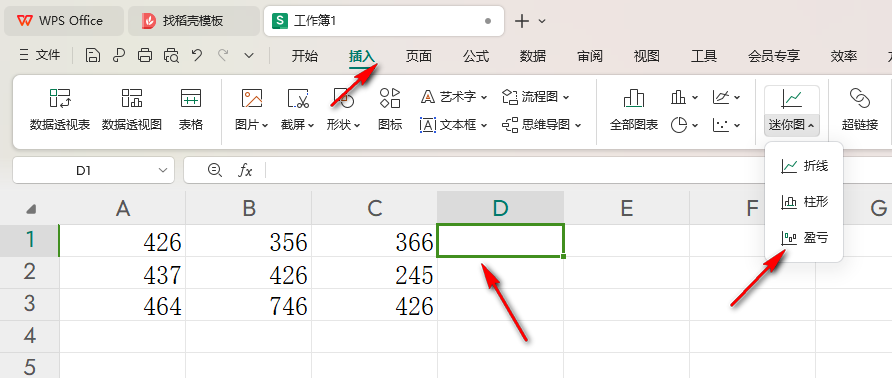
Task: Select cell containing 245
Action: [374, 273]
